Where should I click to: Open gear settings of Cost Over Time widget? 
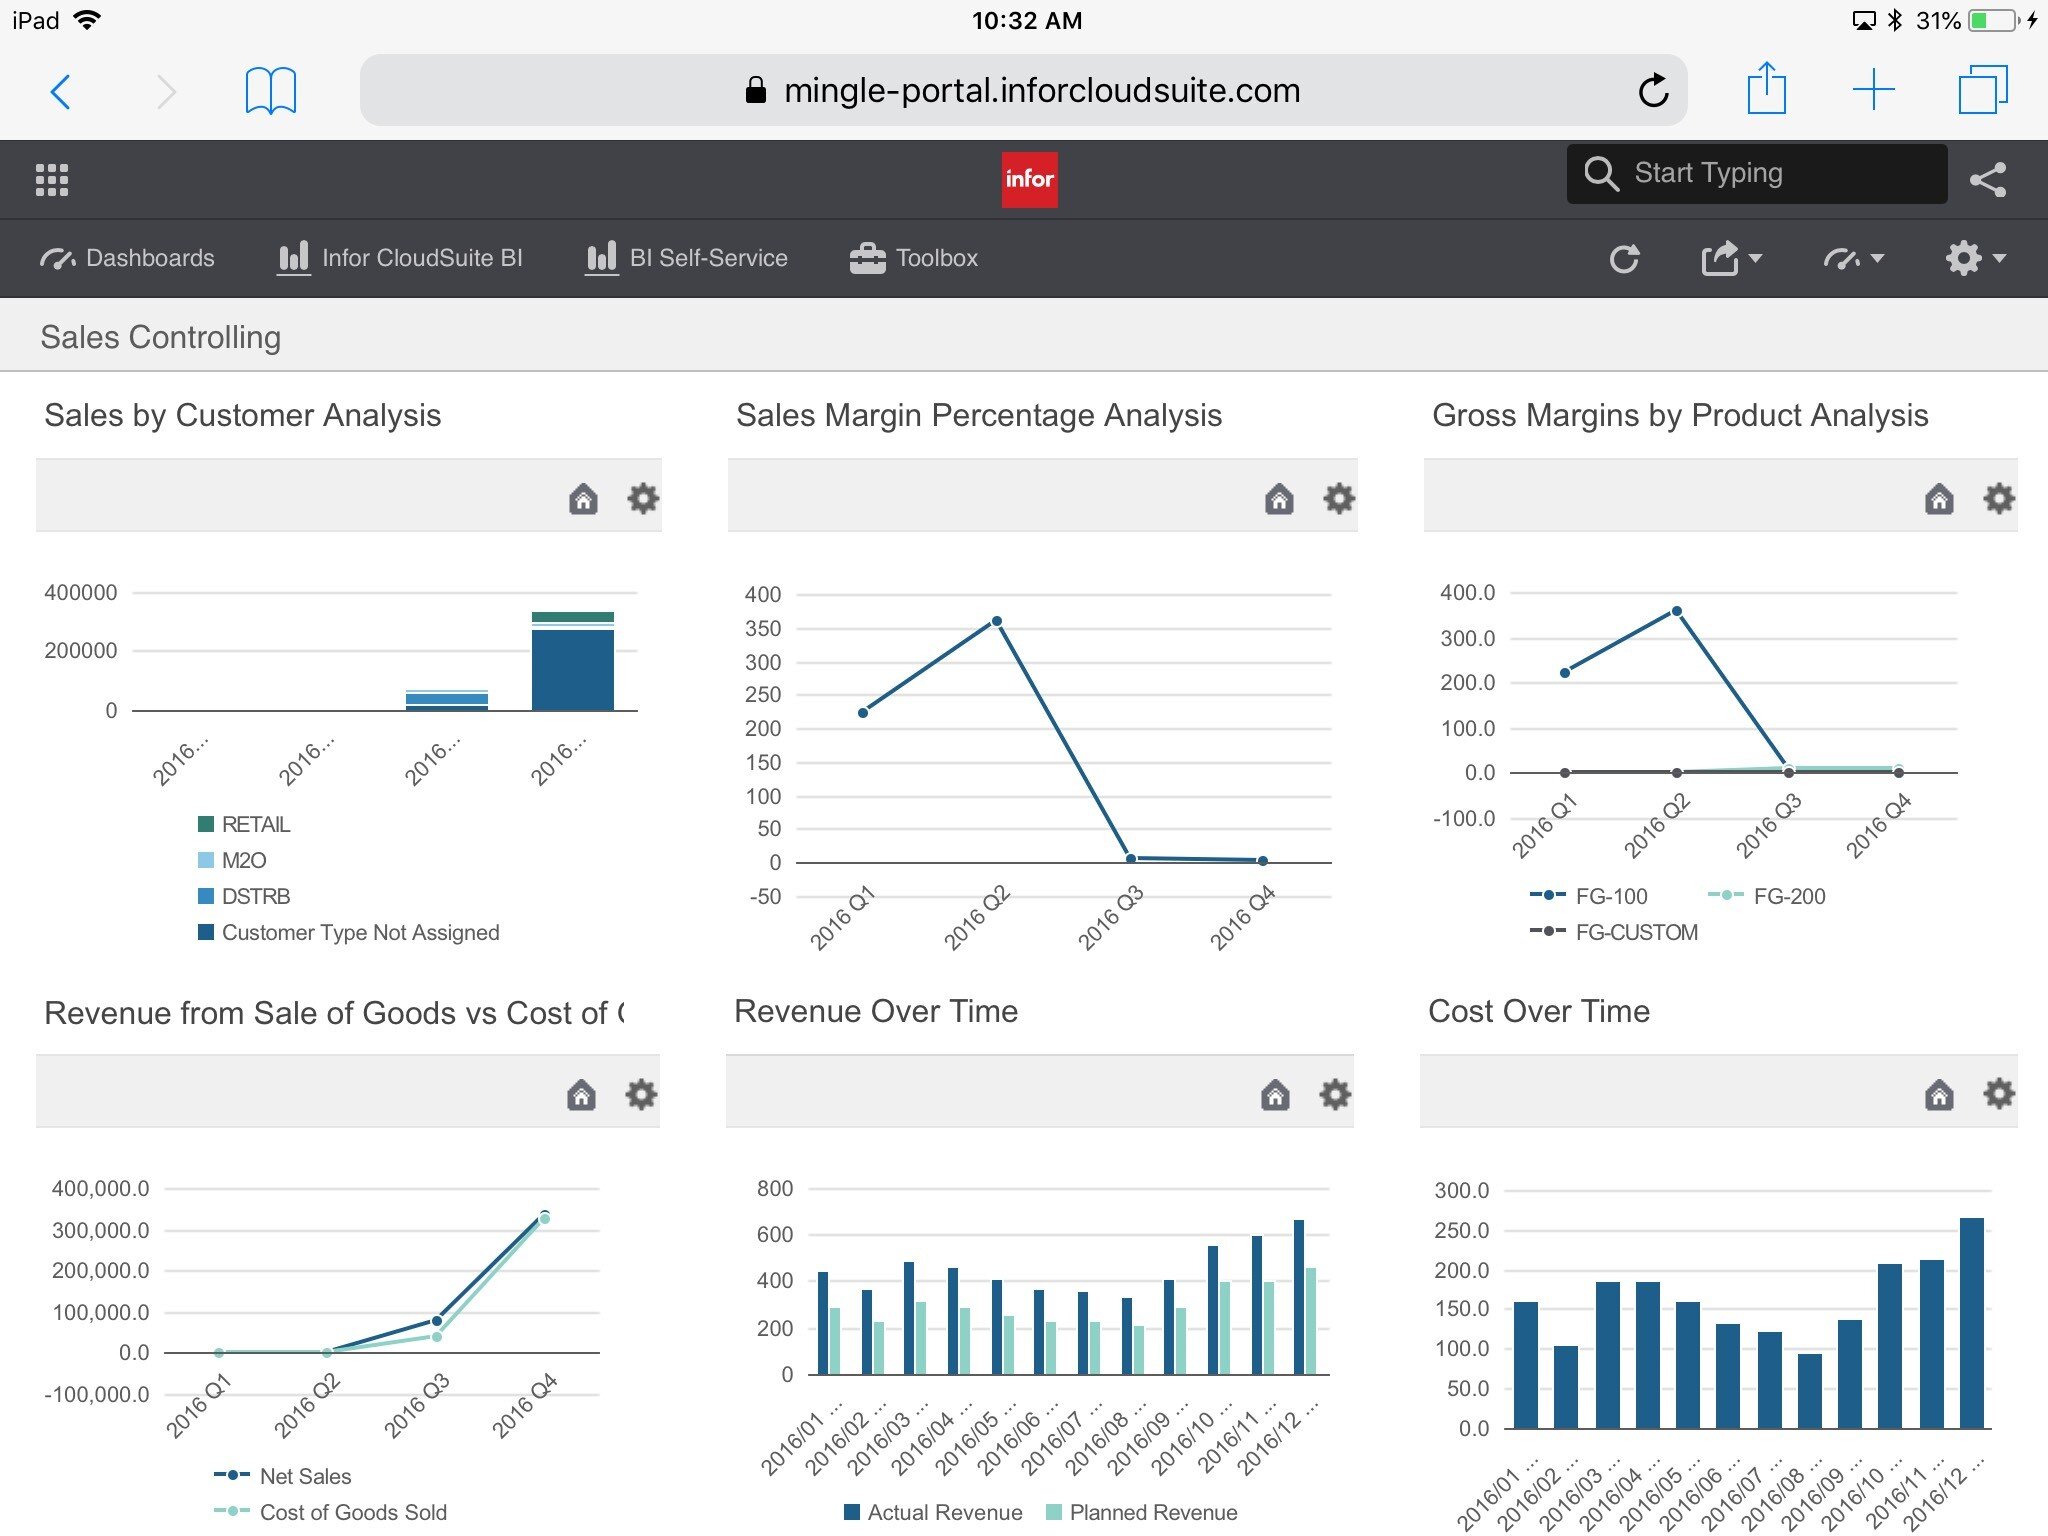click(1998, 1094)
